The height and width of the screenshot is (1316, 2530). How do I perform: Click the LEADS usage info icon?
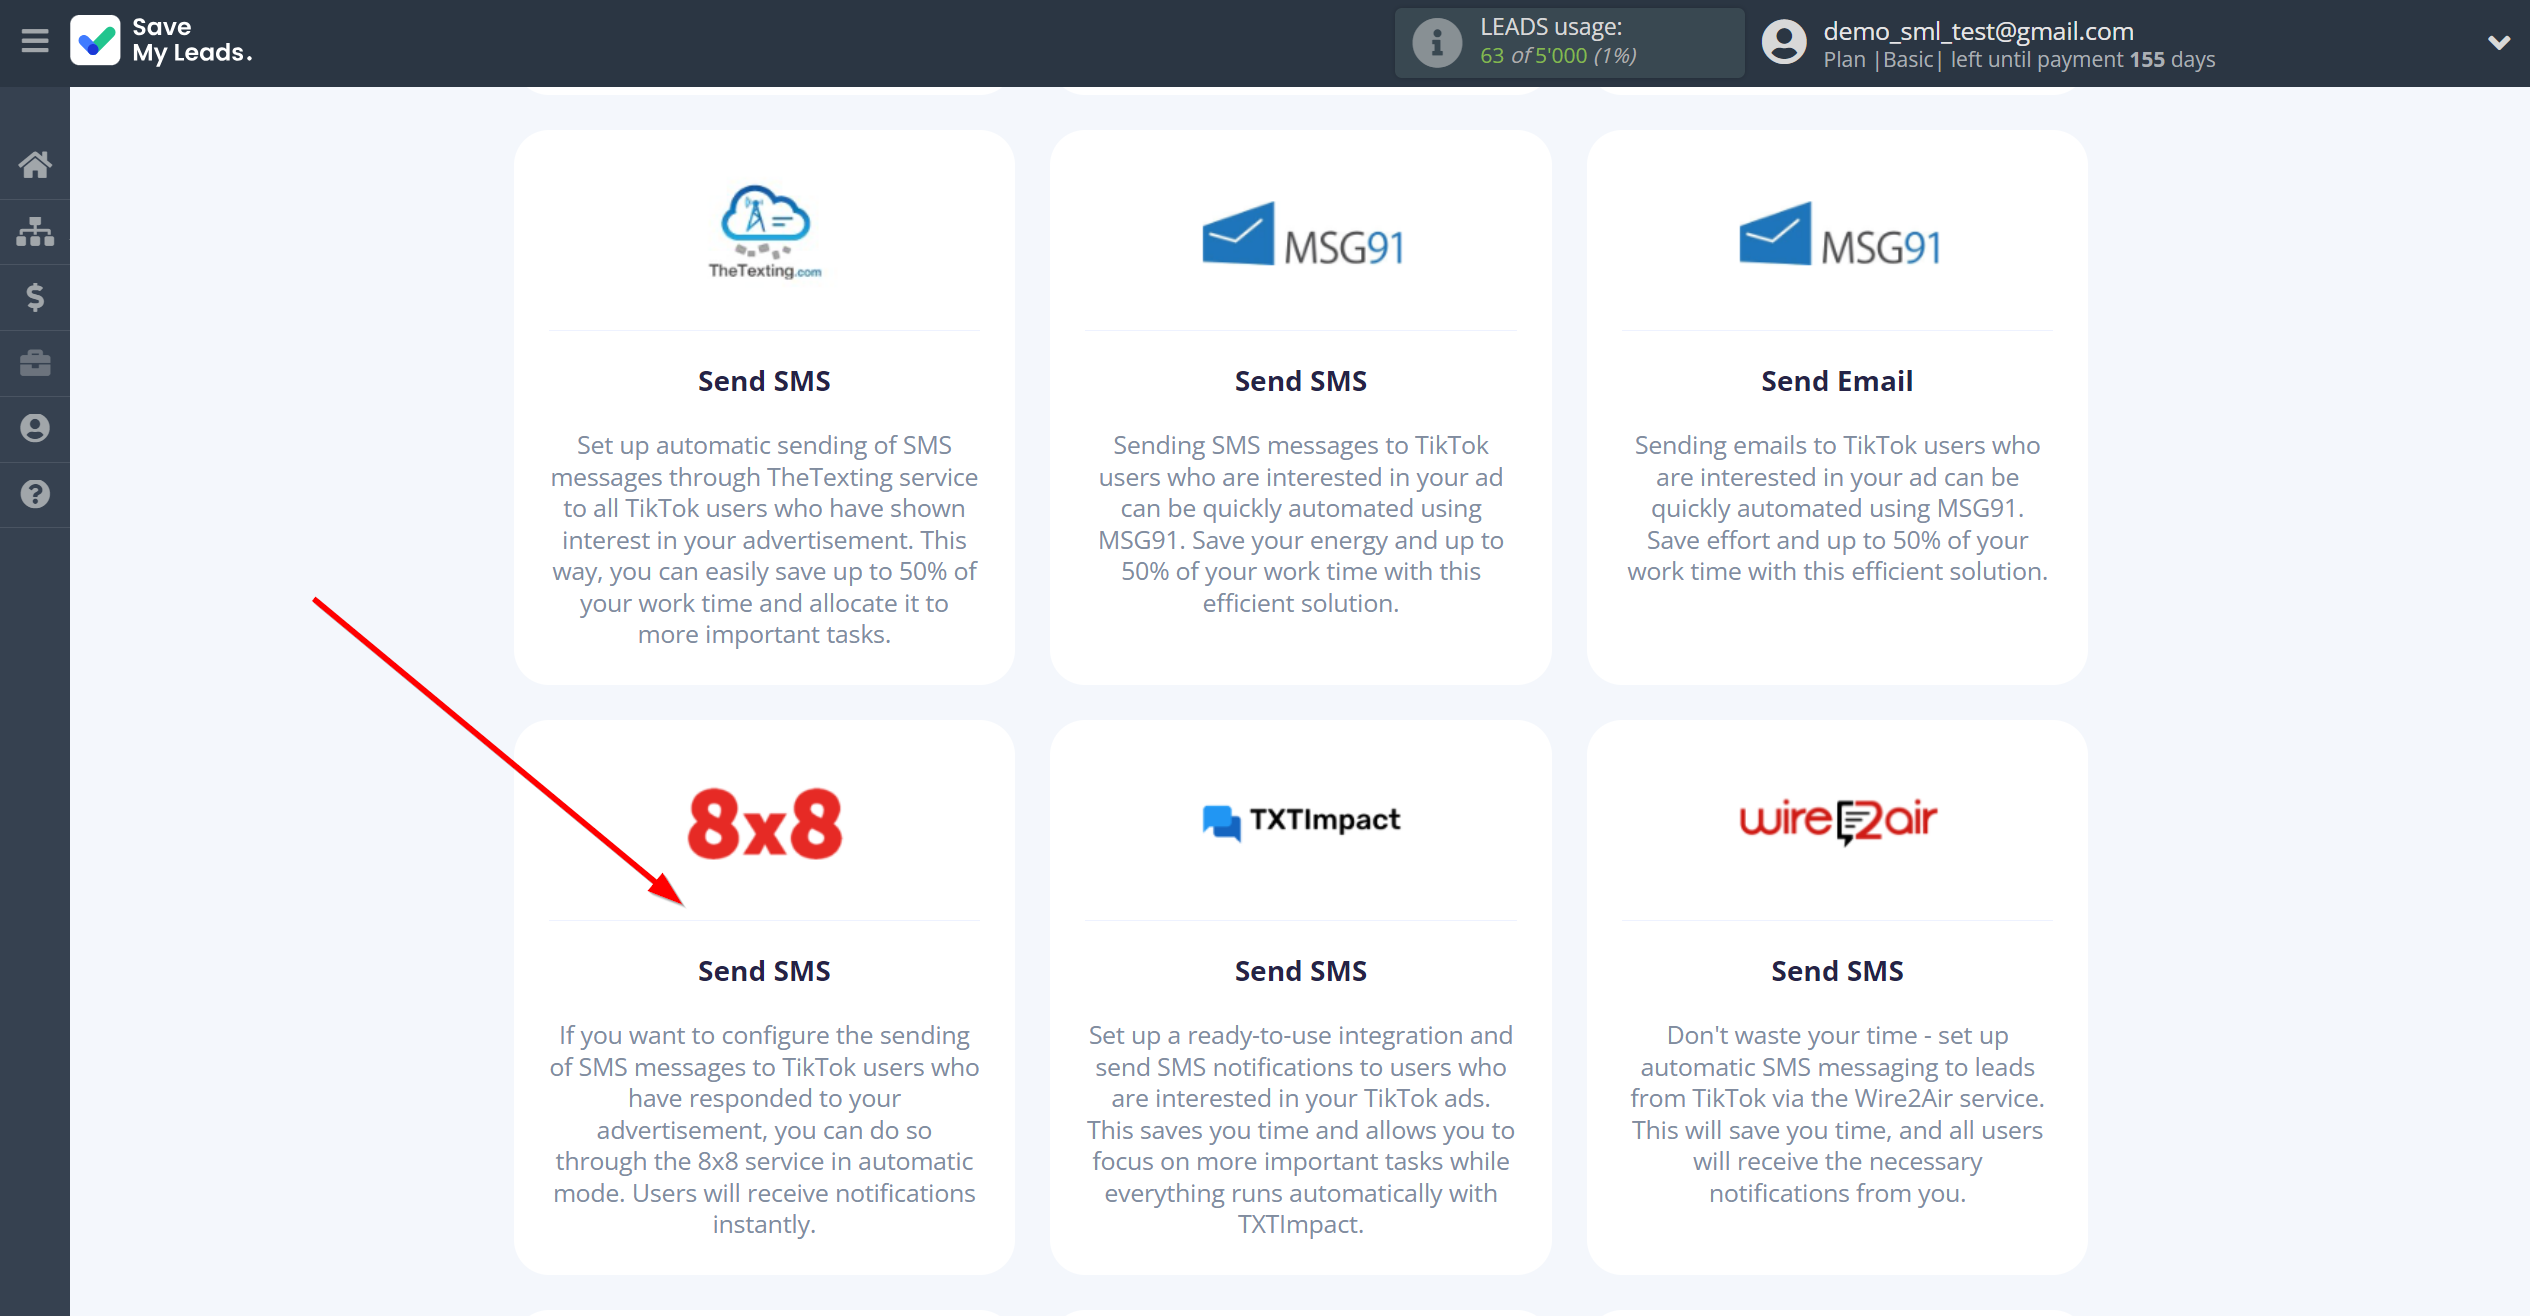[x=1437, y=43]
